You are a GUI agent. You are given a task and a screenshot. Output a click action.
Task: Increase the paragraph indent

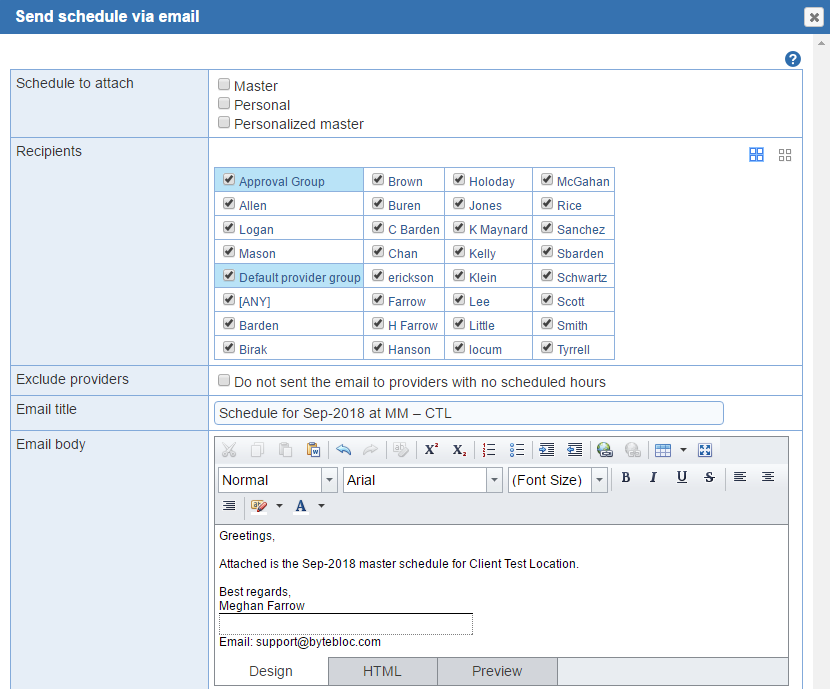pyautogui.click(x=546, y=450)
